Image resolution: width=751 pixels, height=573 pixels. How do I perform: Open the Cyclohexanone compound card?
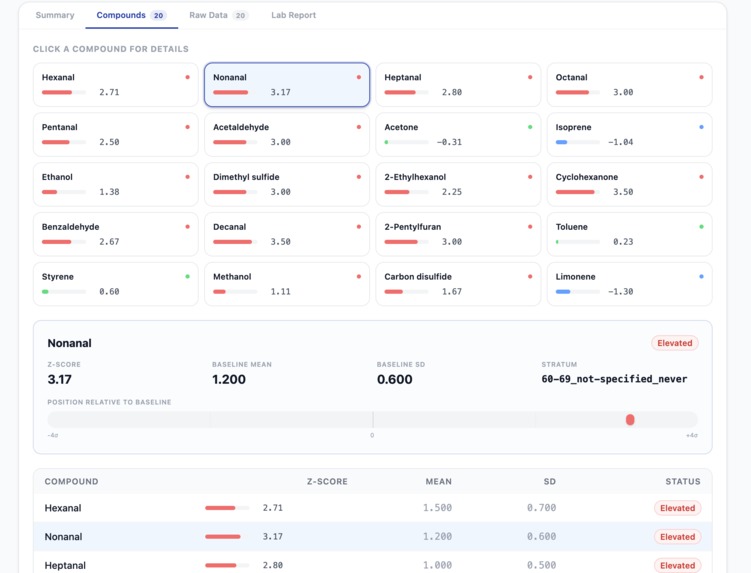(x=629, y=184)
